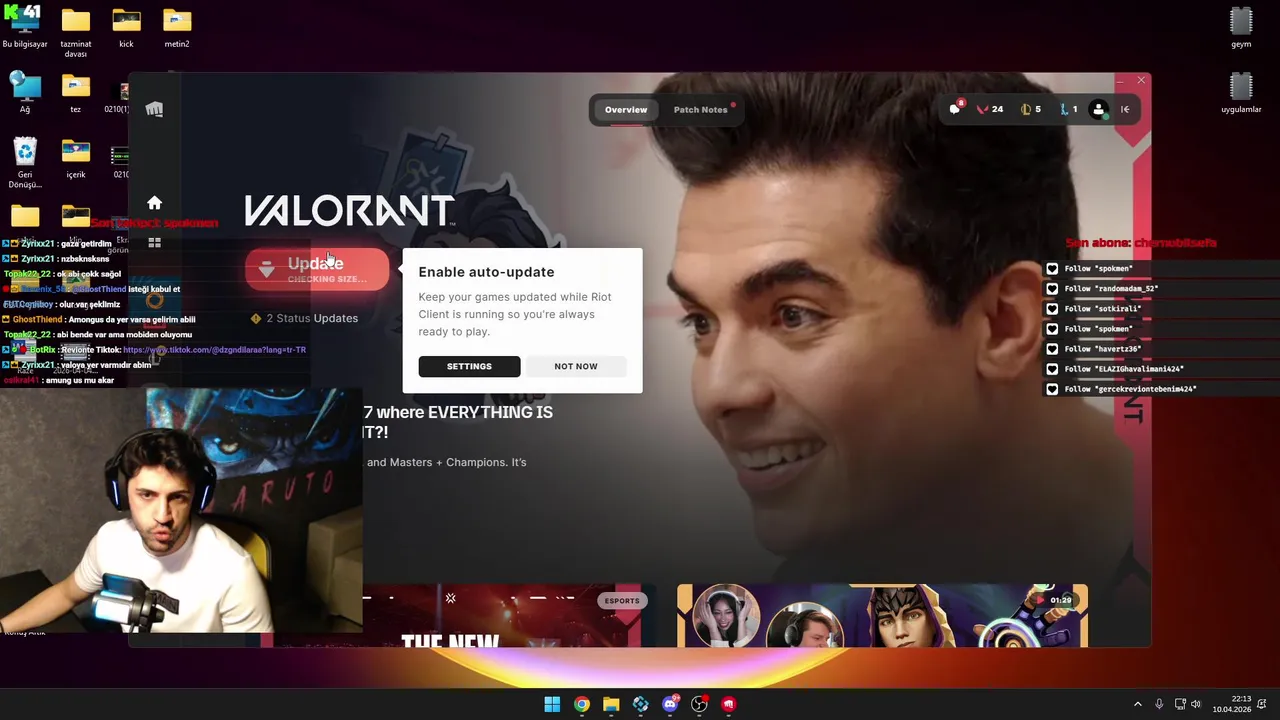1280x720 pixels.
Task: Dismiss auto-update with NOT NOW
Action: [x=576, y=366]
